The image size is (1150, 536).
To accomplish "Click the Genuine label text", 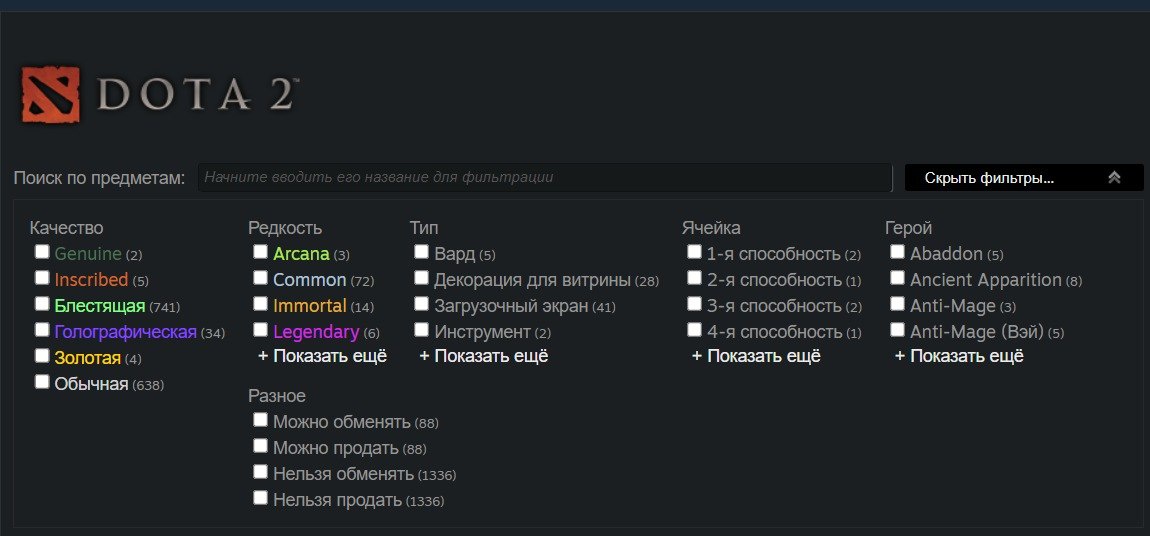I will tap(88, 254).
